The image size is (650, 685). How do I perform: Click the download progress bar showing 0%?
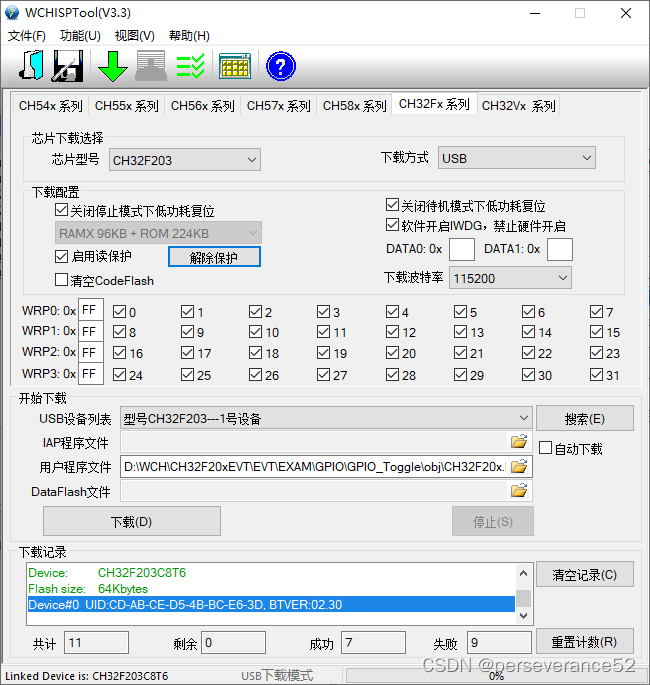click(496, 675)
